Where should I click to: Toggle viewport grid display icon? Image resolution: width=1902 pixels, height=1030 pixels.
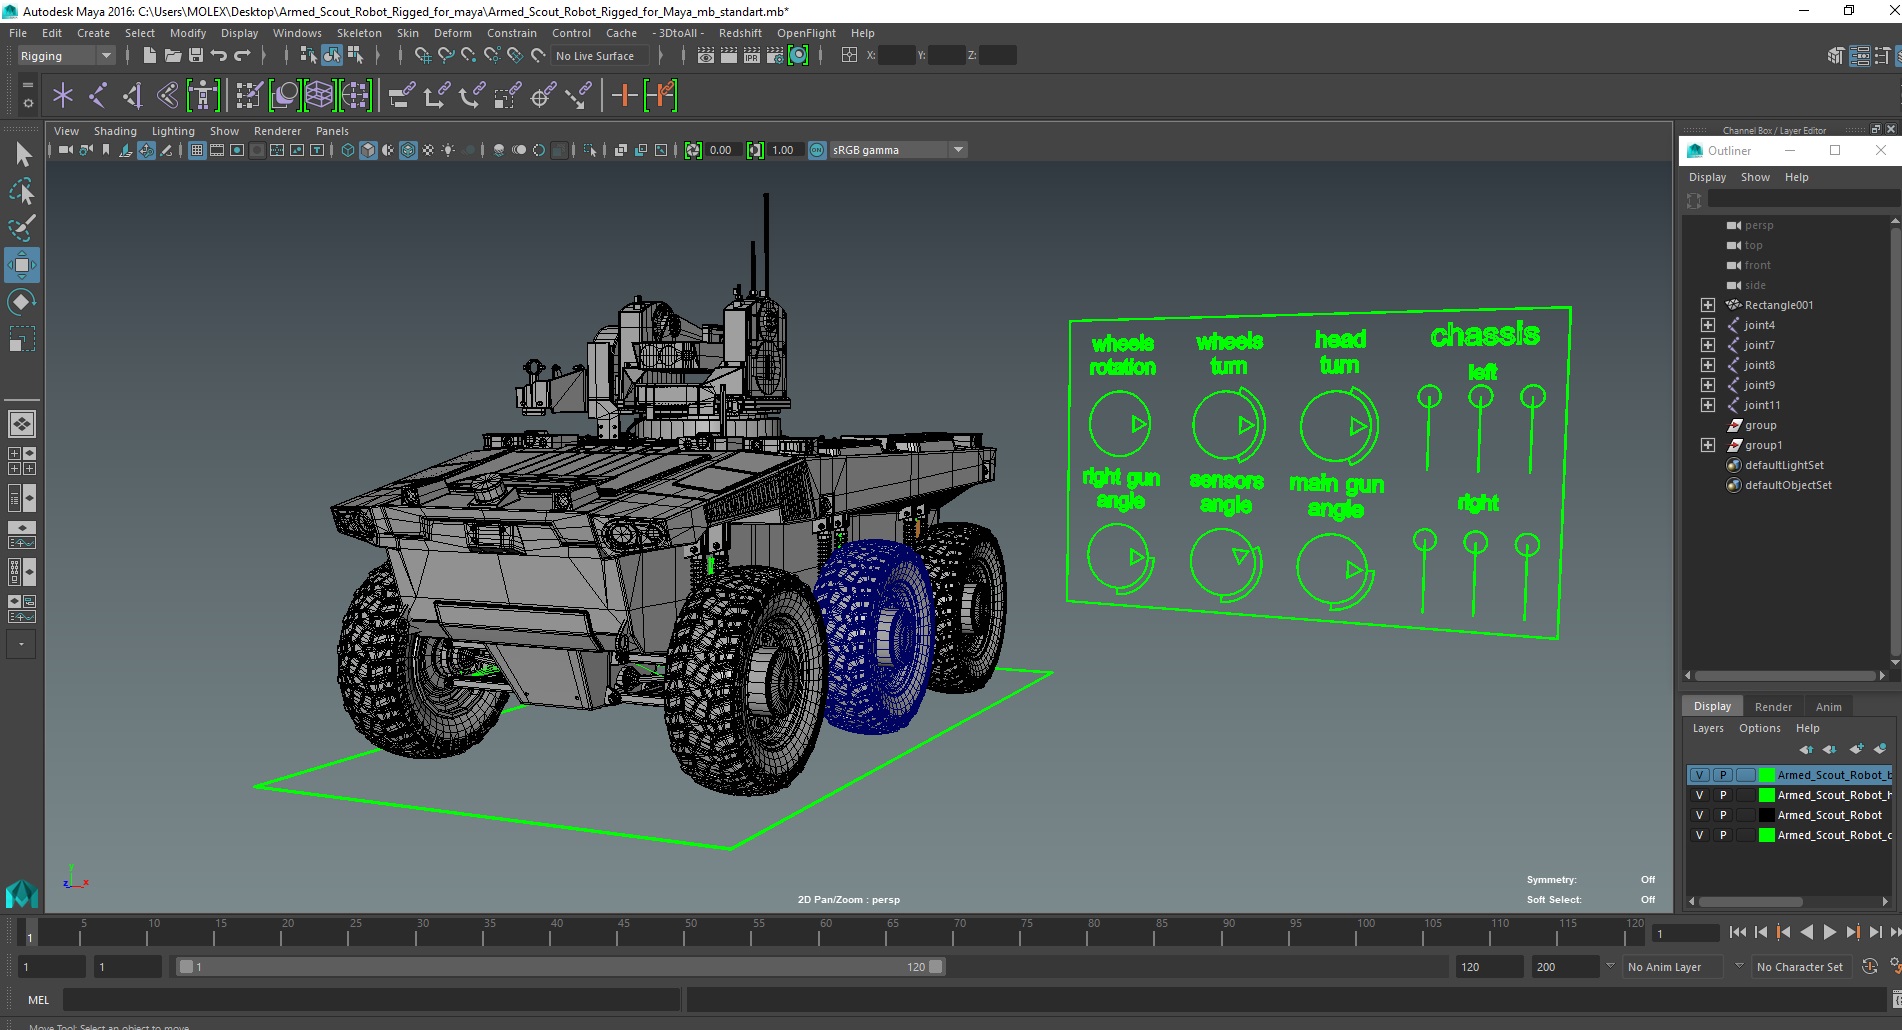[197, 150]
